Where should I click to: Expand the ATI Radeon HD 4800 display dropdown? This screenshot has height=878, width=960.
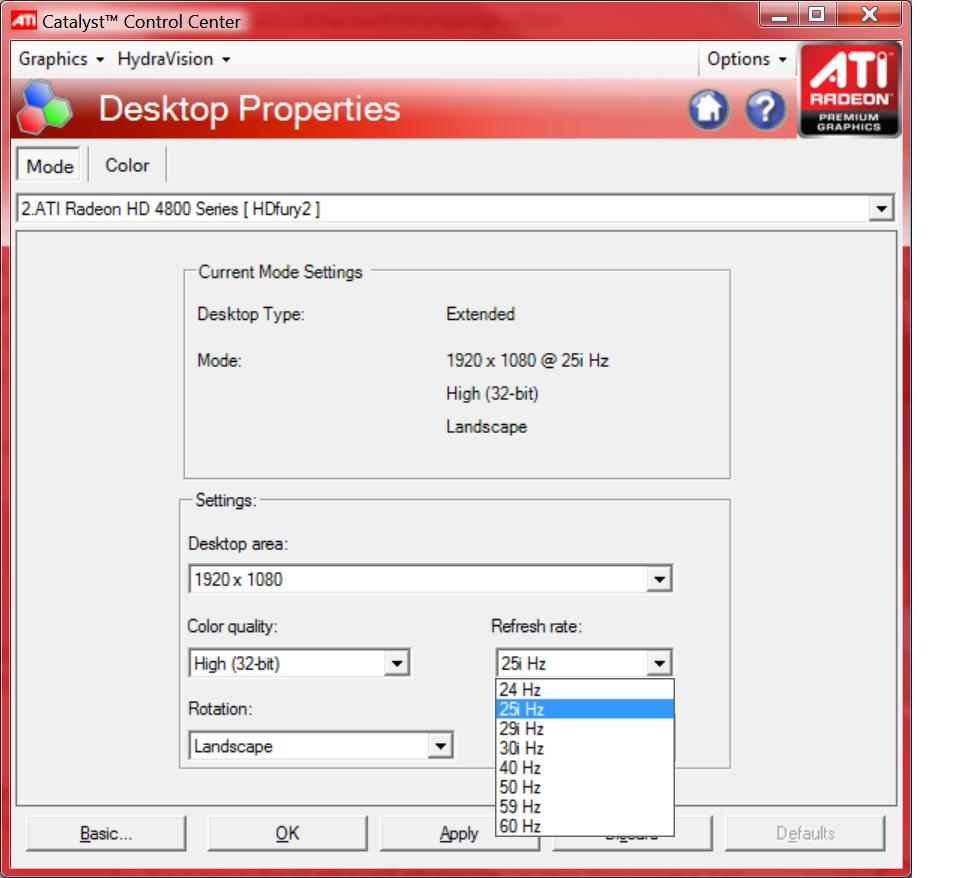(x=881, y=209)
